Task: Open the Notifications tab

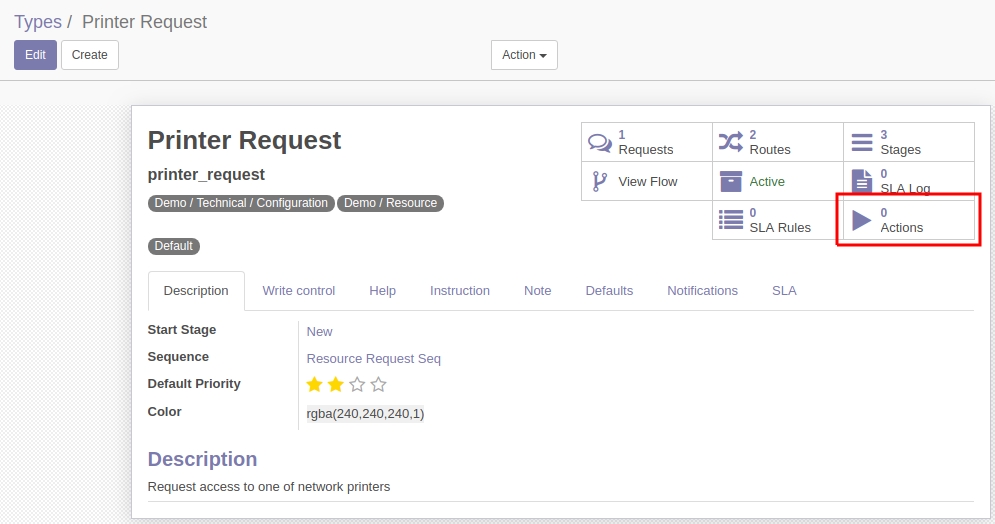Action: [702, 291]
